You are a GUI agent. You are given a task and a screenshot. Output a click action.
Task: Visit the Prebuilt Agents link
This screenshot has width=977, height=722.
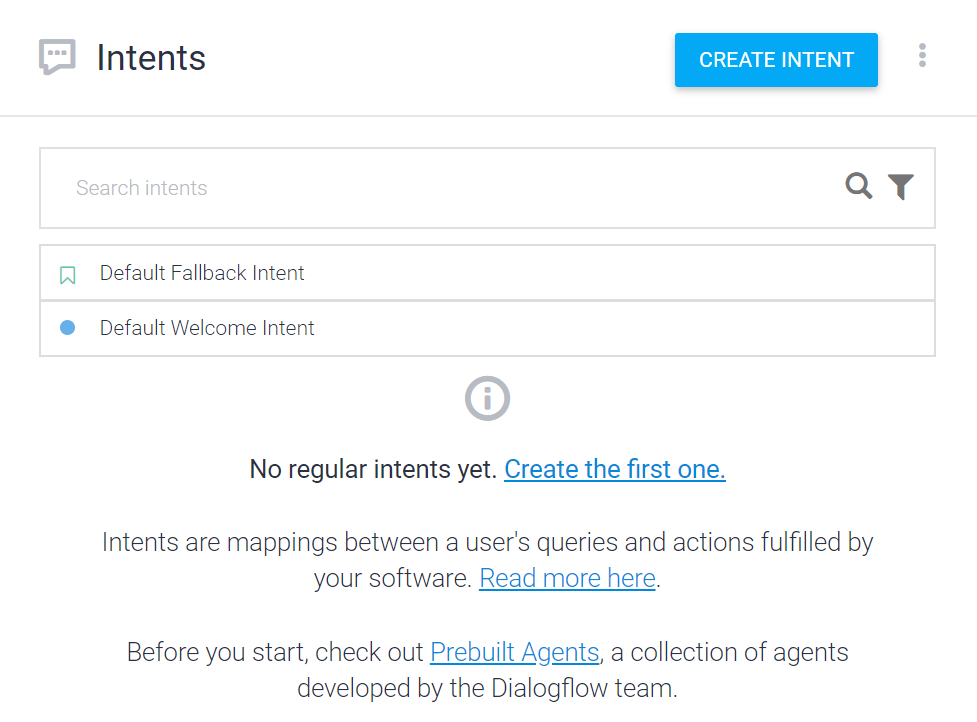pos(515,652)
